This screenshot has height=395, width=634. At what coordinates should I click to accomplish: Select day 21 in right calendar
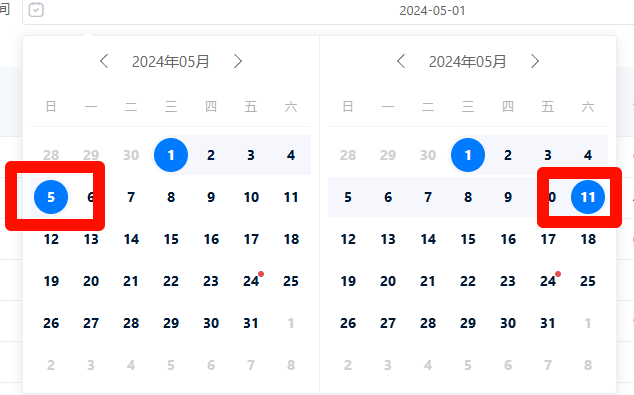coord(428,281)
